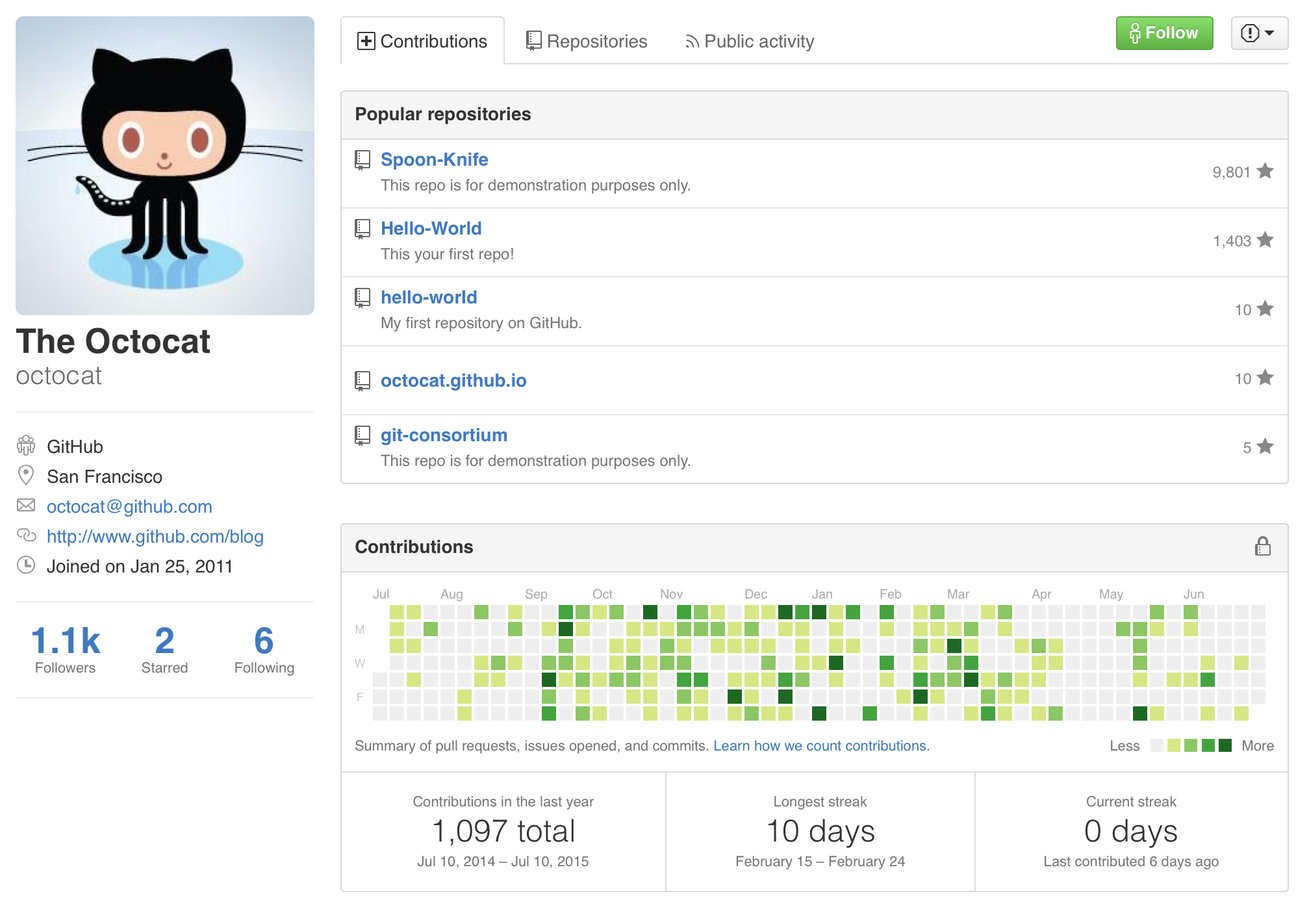Screen dimensions: 1309x900
Task: Visit the github.com/blog link
Action: tap(155, 537)
